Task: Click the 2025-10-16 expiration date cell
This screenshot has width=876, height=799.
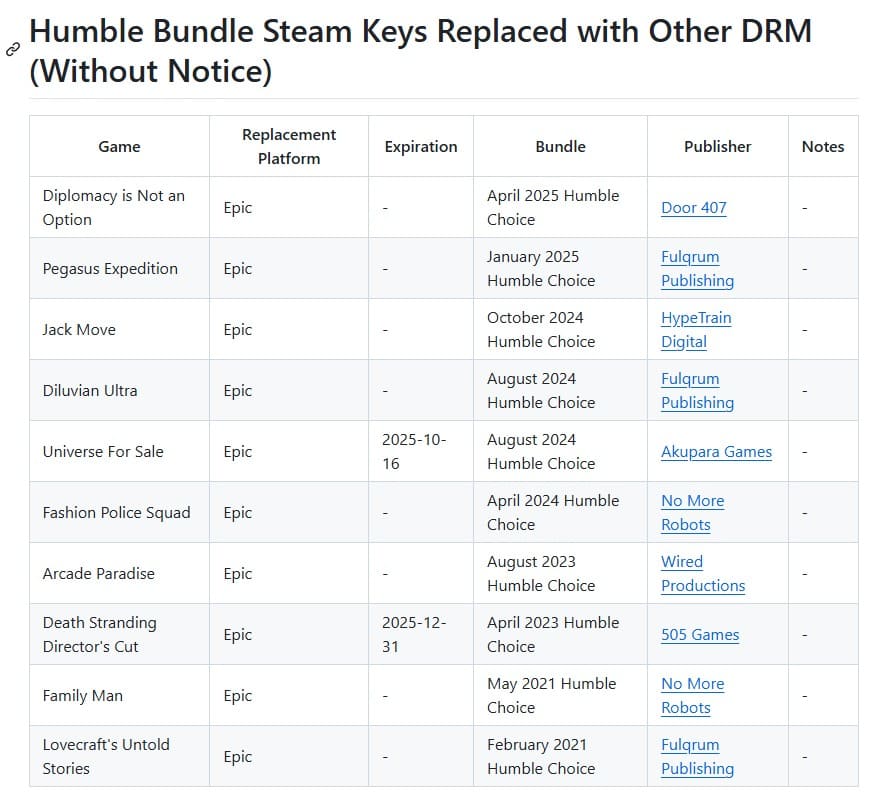Action: (x=414, y=452)
